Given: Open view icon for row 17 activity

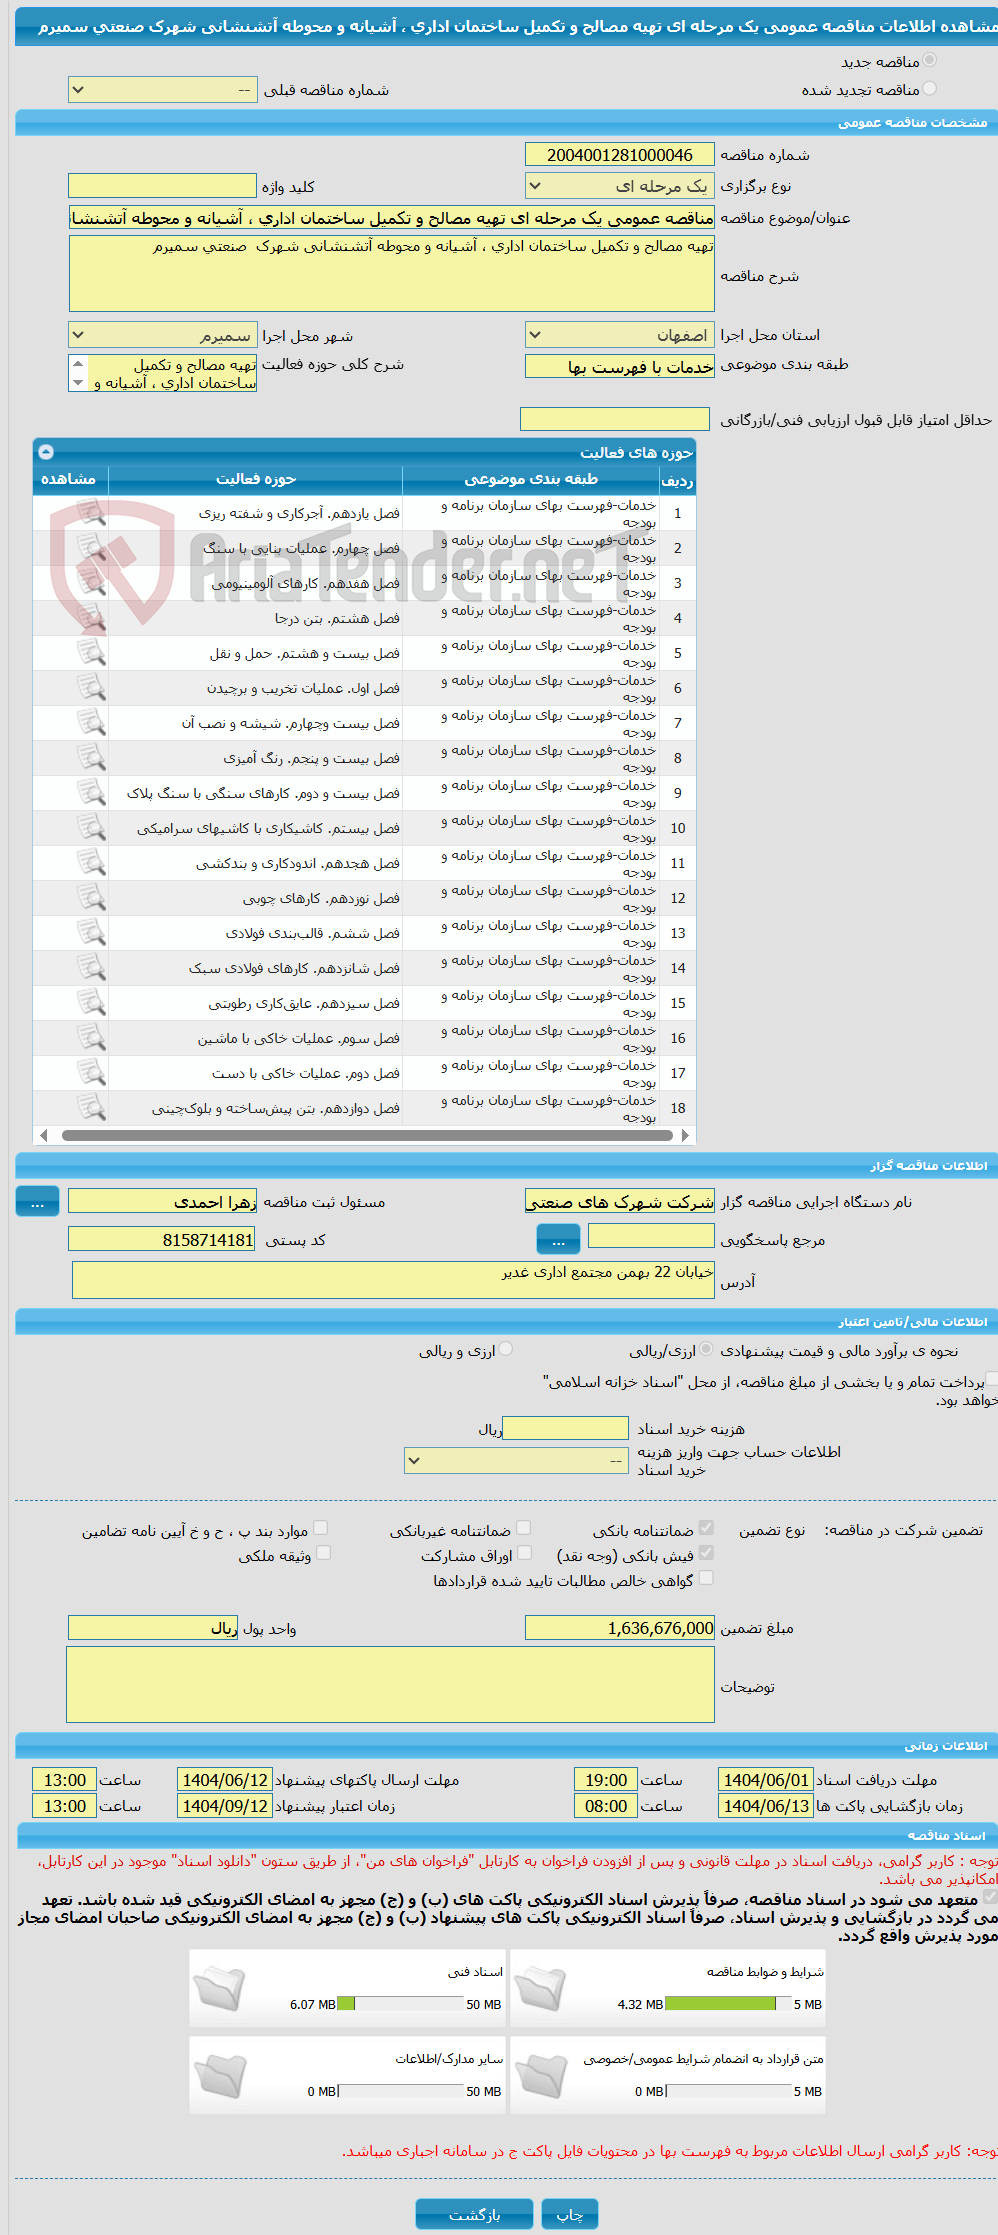Looking at the screenshot, I should tap(91, 1073).
